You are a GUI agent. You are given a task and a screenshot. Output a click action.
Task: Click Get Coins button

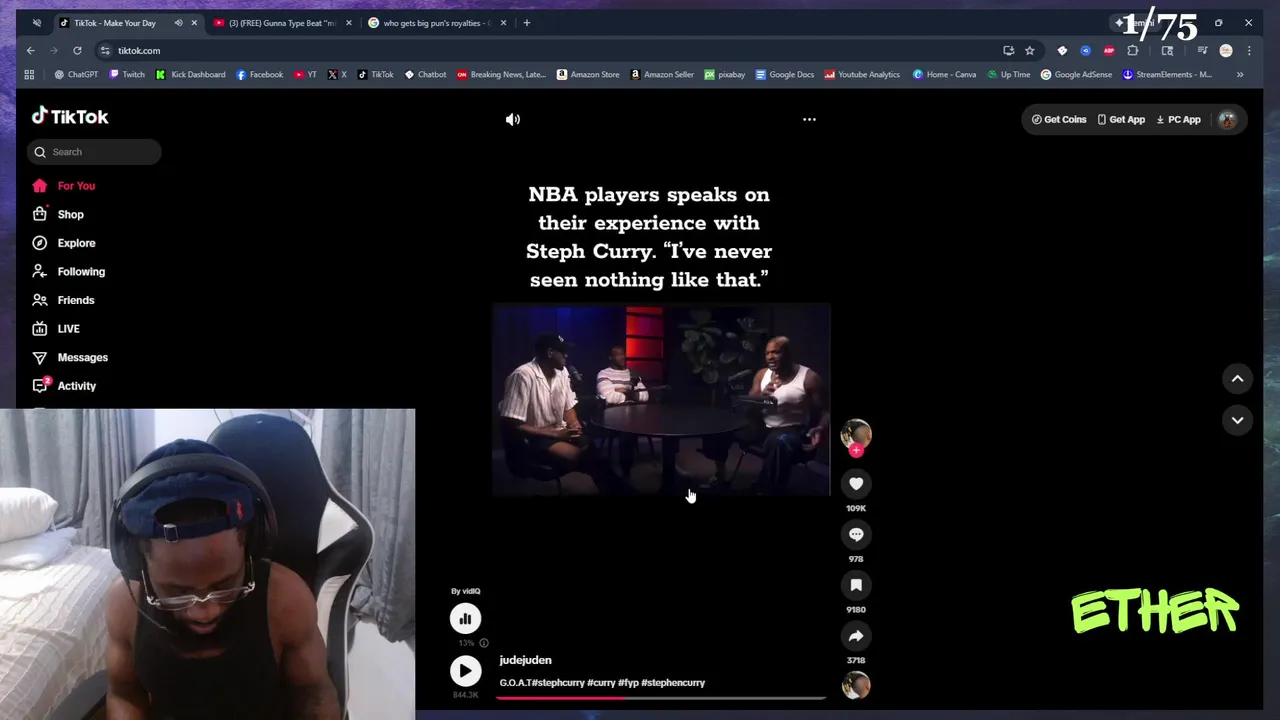(x=1059, y=119)
